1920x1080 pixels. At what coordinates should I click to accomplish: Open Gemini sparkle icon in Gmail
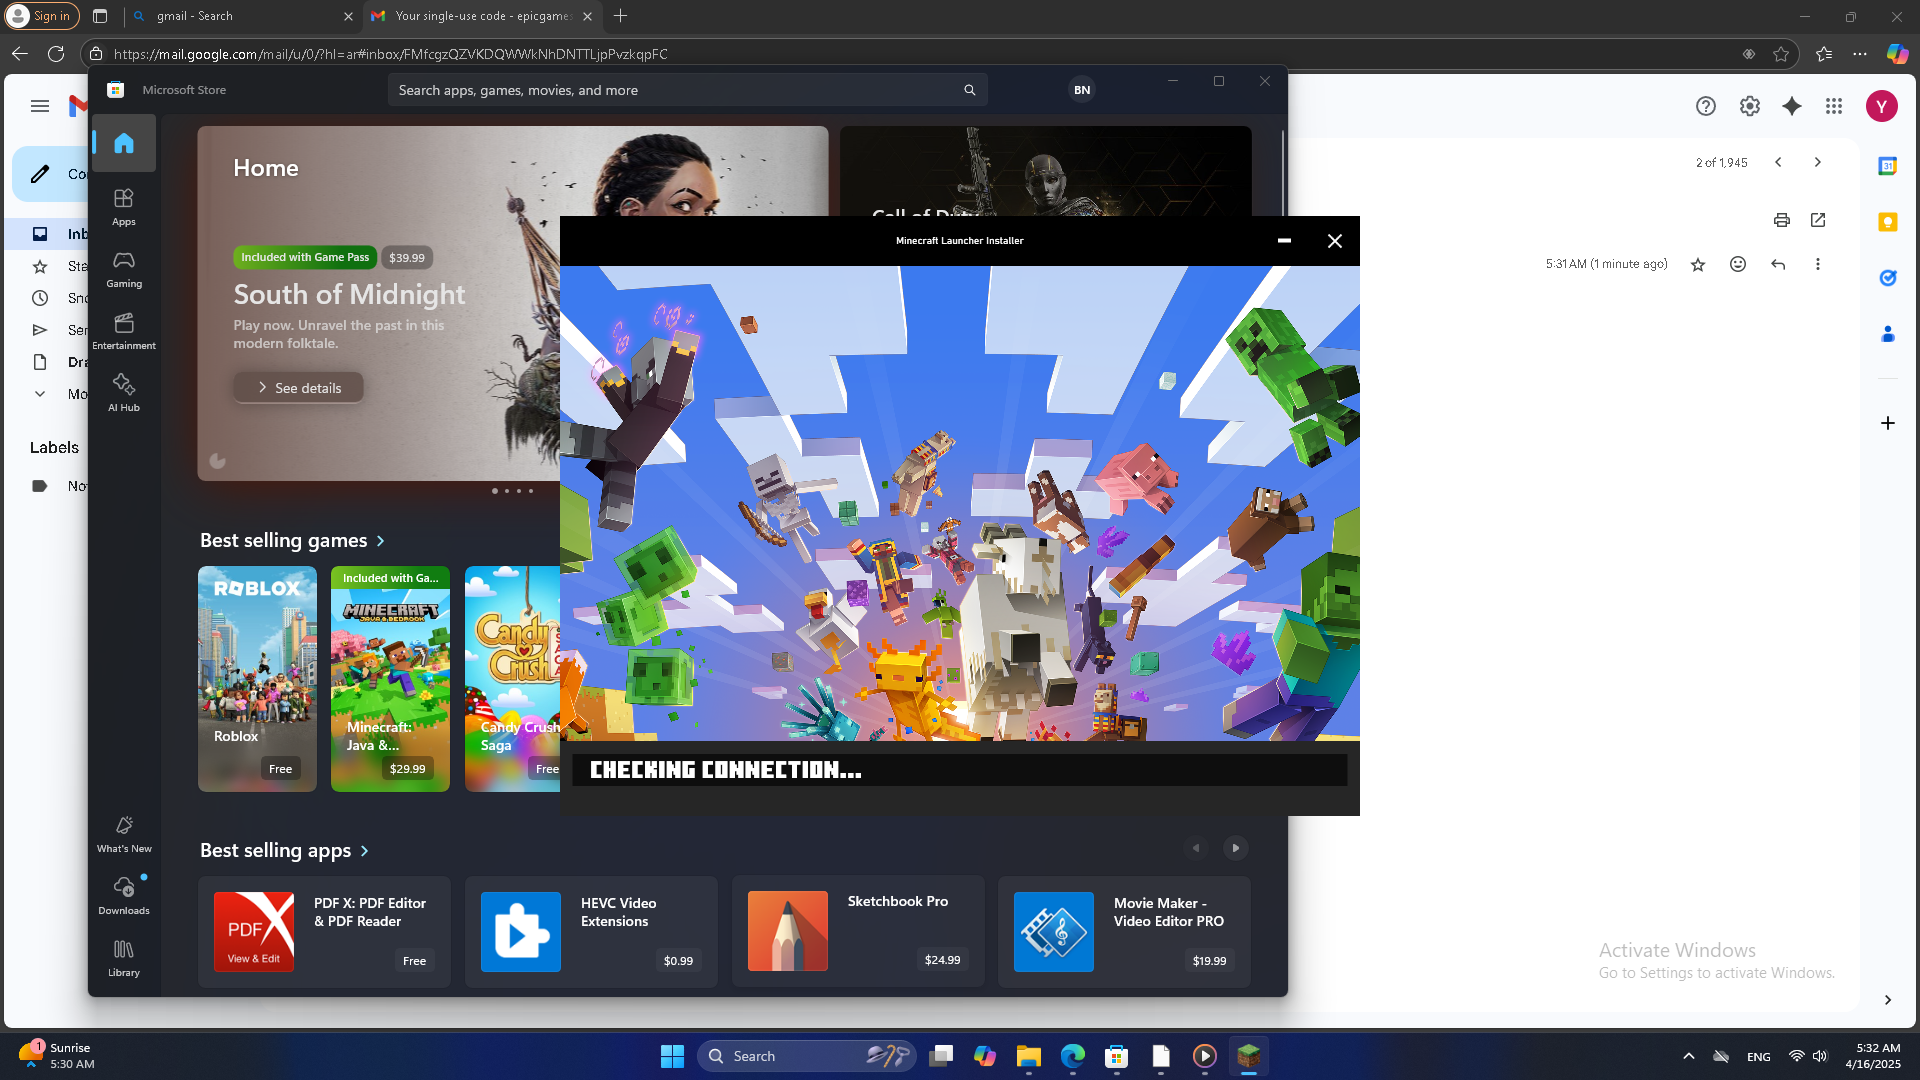click(x=1792, y=106)
